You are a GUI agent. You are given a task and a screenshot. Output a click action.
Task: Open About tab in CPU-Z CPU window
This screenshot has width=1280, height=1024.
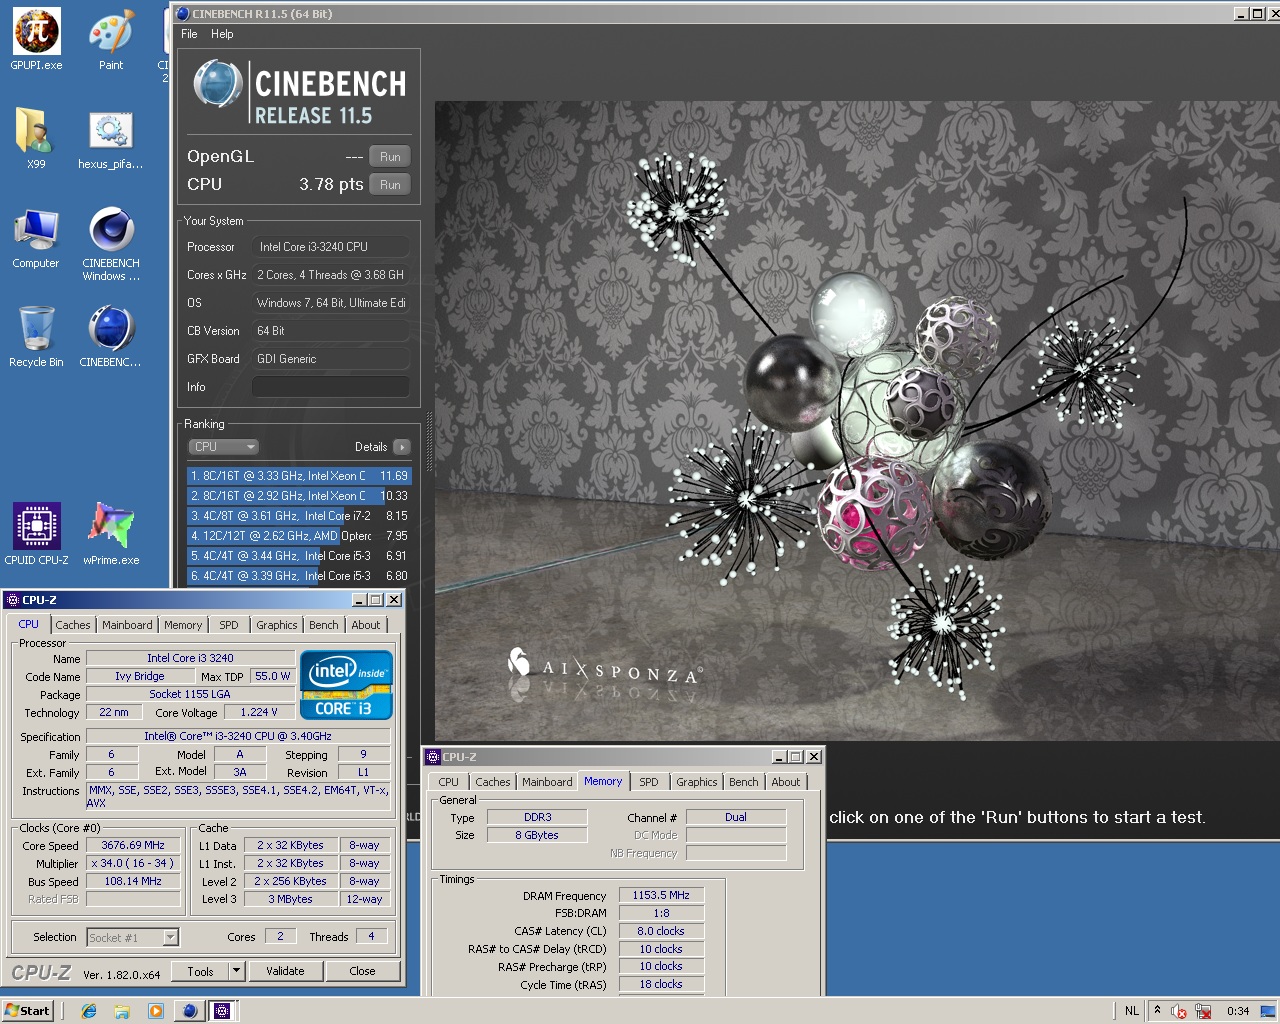366,625
